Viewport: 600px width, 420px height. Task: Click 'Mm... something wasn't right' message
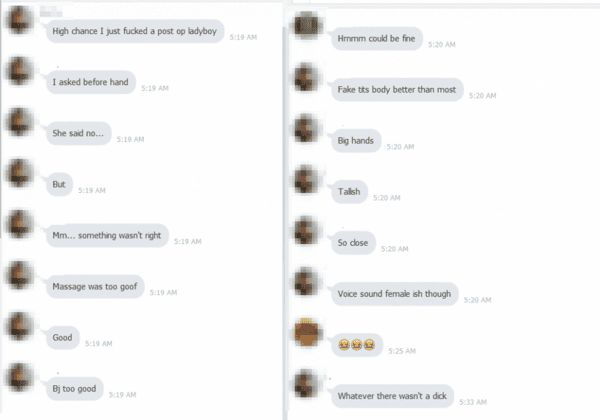click(107, 236)
